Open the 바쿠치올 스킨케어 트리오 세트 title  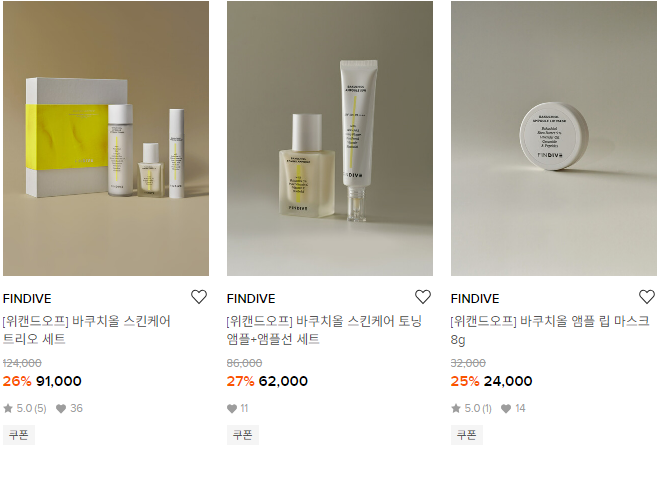(87, 330)
